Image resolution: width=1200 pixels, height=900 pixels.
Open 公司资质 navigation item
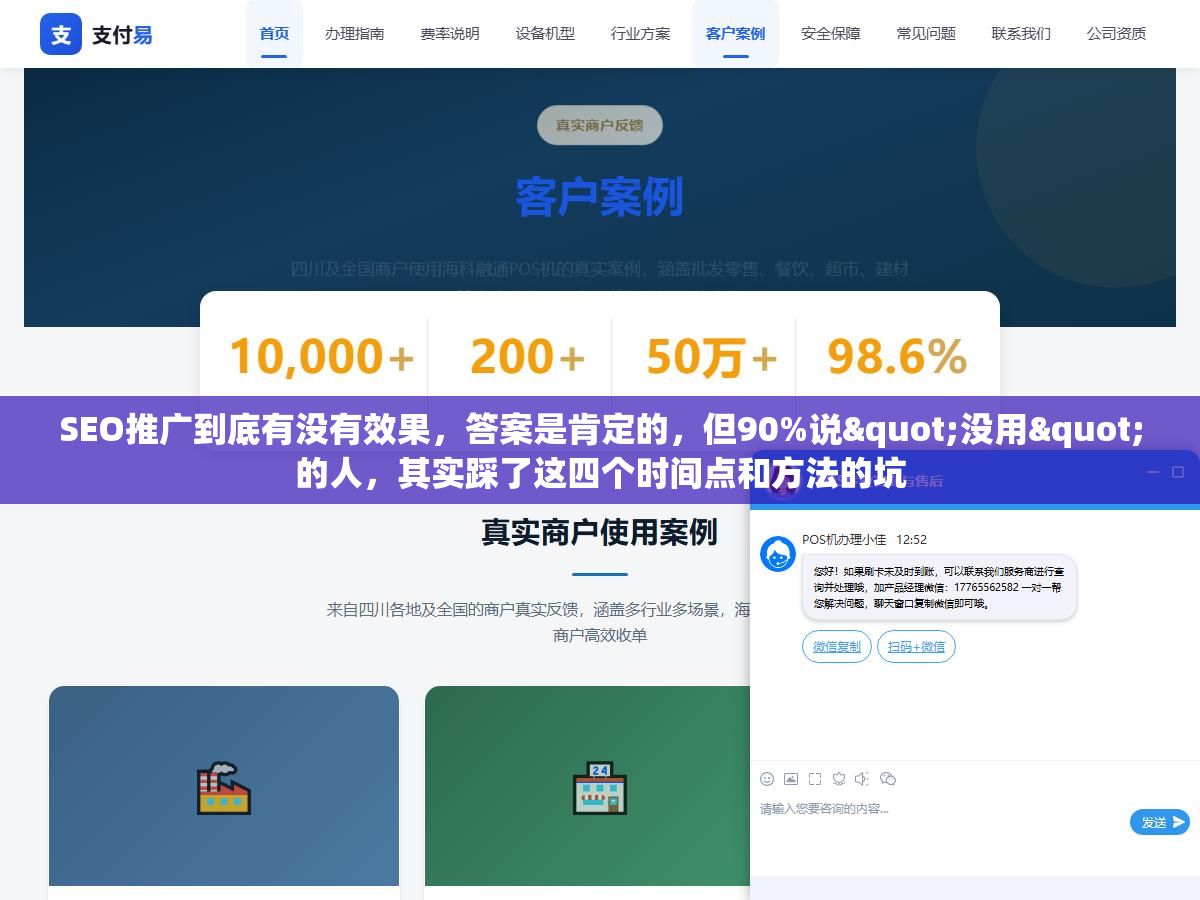(x=1117, y=33)
